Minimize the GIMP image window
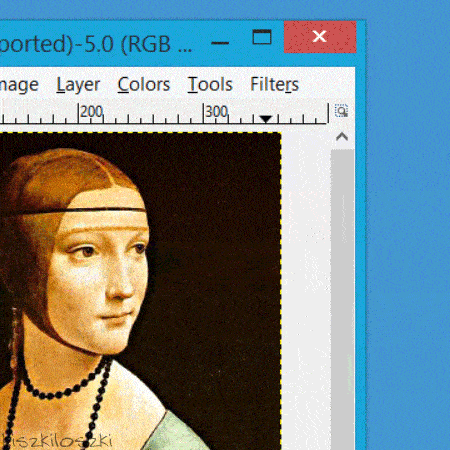The image size is (450, 450). tap(220, 43)
